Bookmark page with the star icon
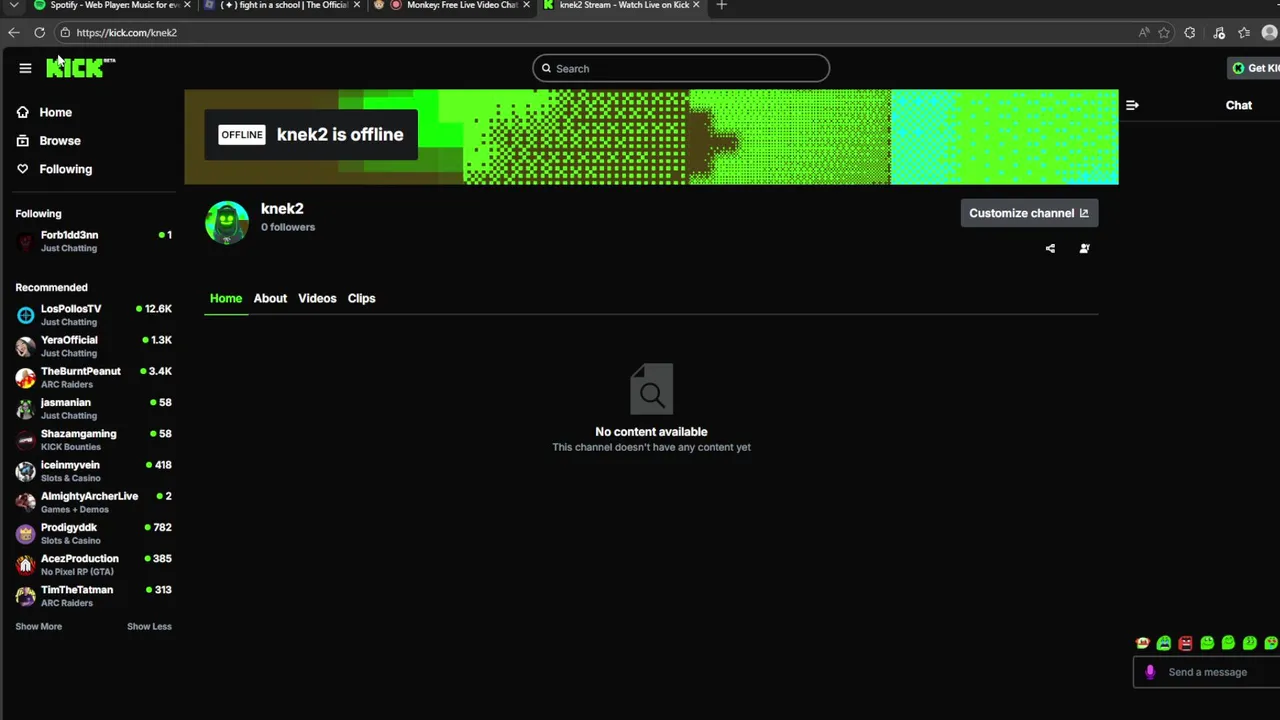The image size is (1280, 720). [x=1164, y=33]
